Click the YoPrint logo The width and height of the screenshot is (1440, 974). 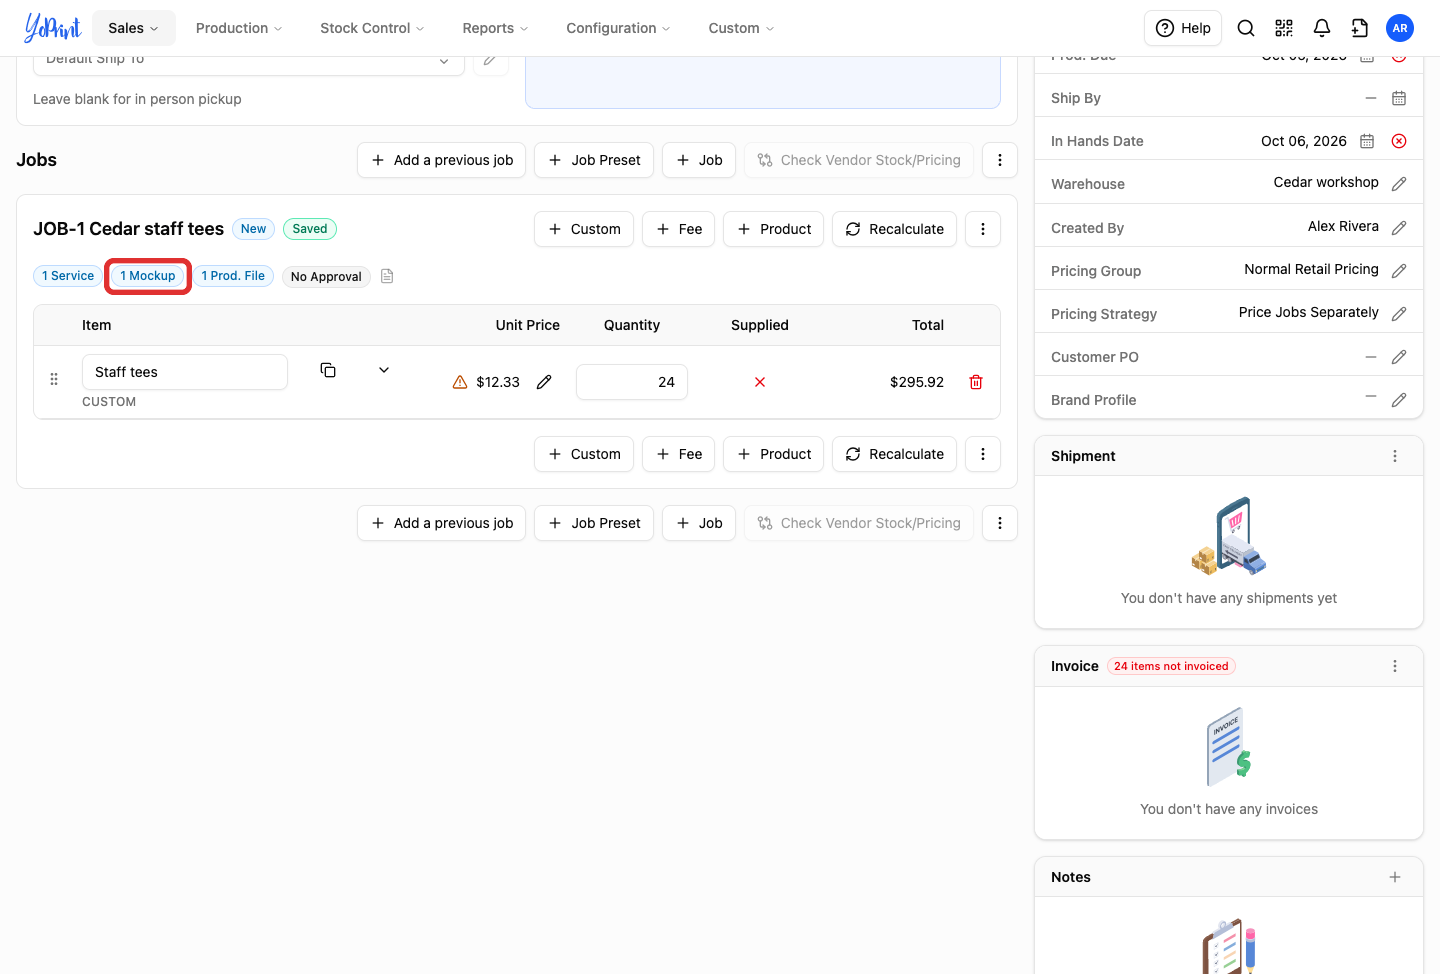[52, 28]
